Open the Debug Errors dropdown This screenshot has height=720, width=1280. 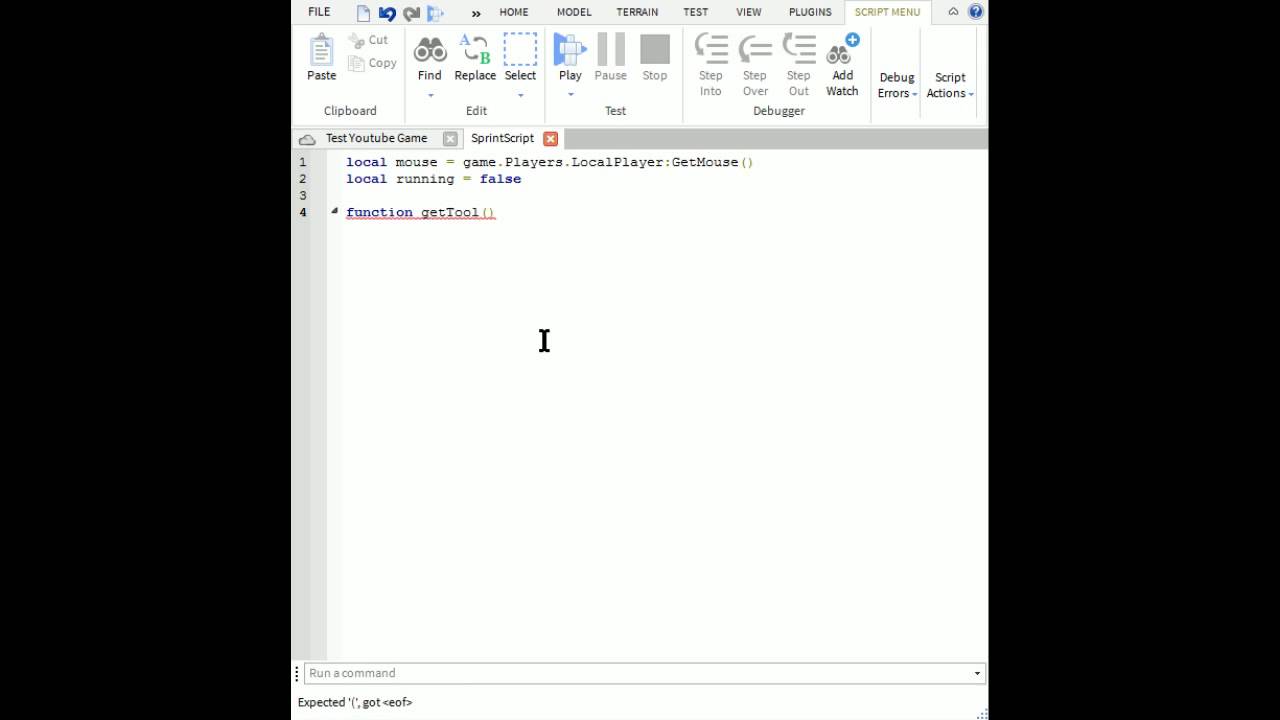point(897,85)
